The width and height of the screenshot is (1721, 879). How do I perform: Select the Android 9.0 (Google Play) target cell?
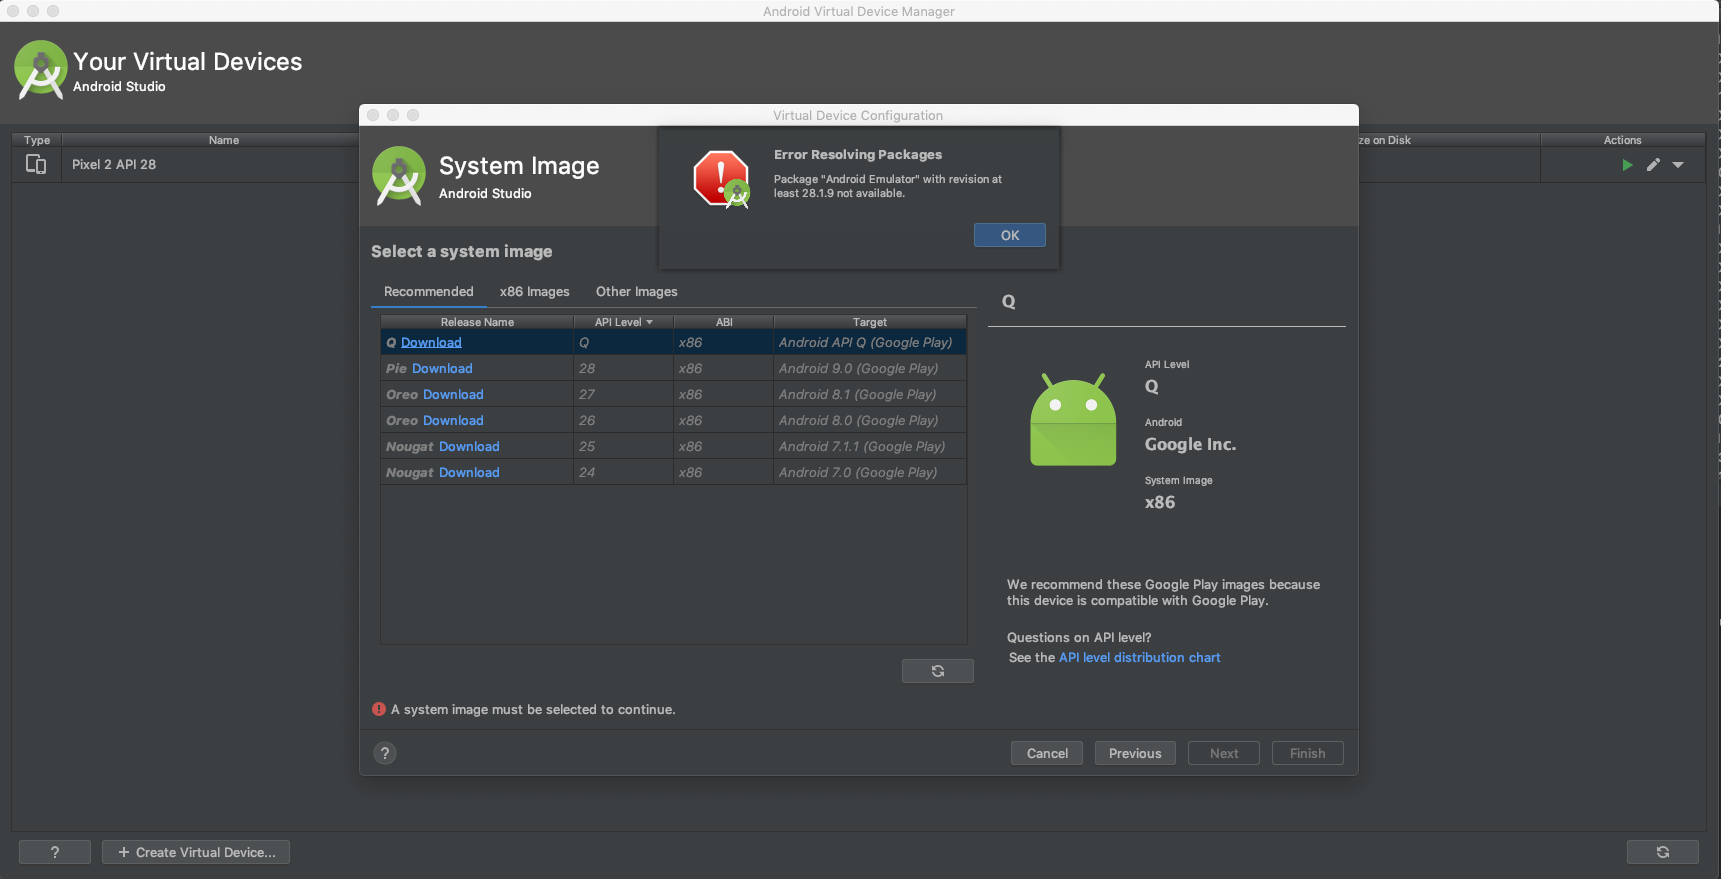point(870,368)
